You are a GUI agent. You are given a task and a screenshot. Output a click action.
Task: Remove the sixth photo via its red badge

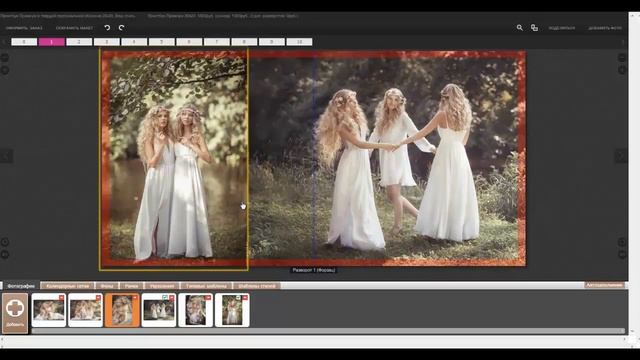pos(245,298)
